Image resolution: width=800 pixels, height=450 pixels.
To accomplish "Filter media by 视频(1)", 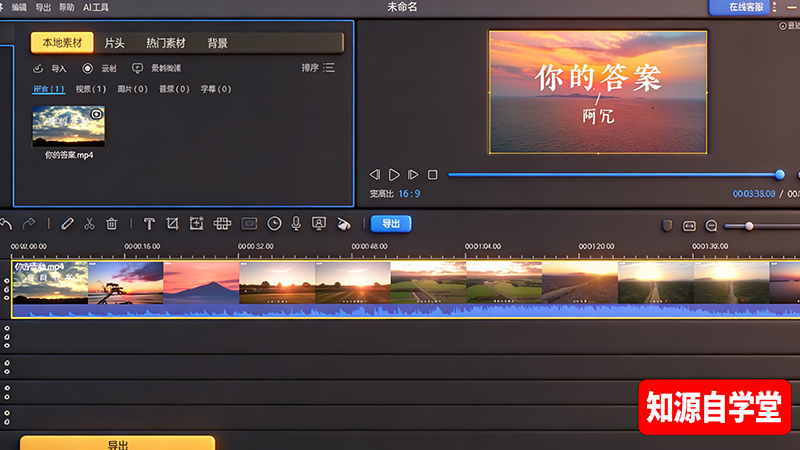I will point(91,89).
